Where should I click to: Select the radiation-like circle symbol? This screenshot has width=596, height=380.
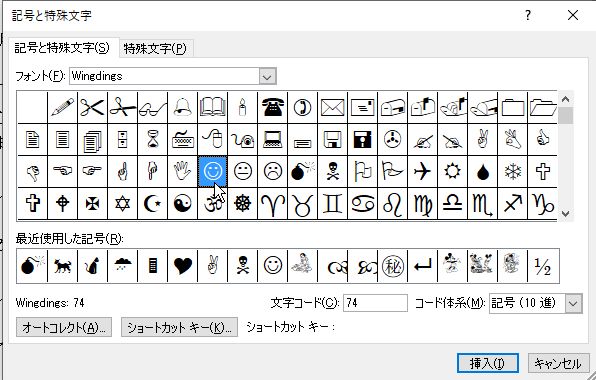(x=392, y=139)
